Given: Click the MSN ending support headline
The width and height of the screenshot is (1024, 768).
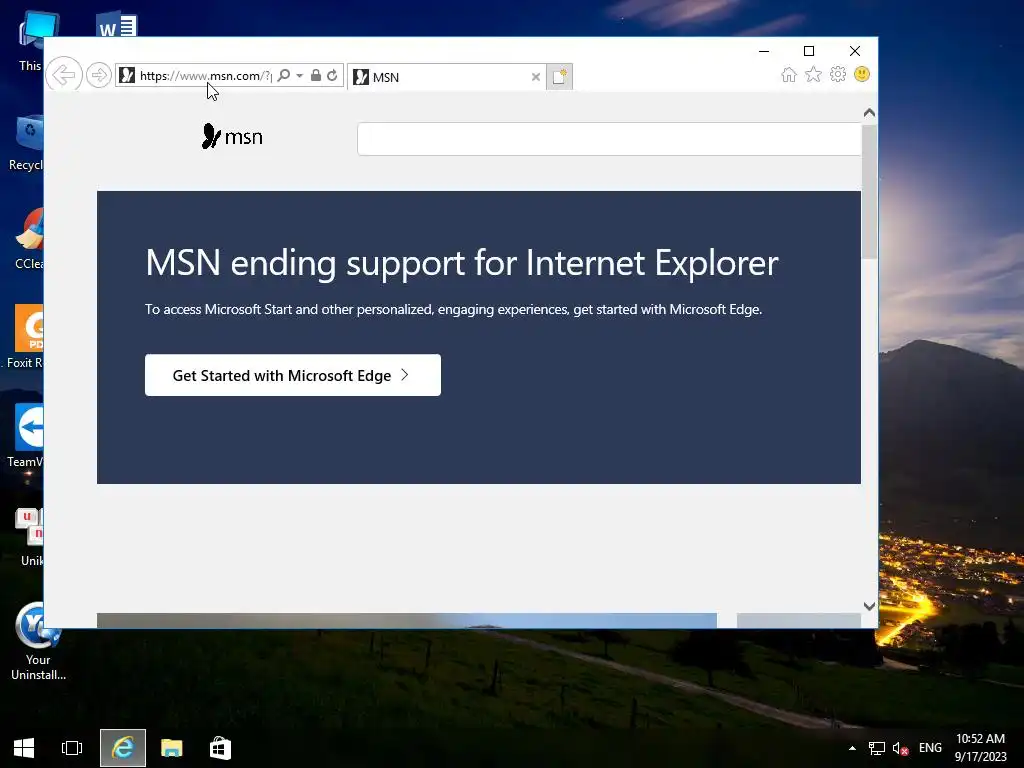Looking at the screenshot, I should pos(462,263).
